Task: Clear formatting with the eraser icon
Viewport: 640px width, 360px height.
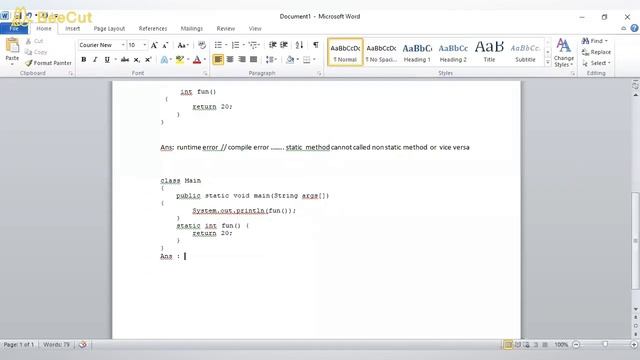Action: 202,45
